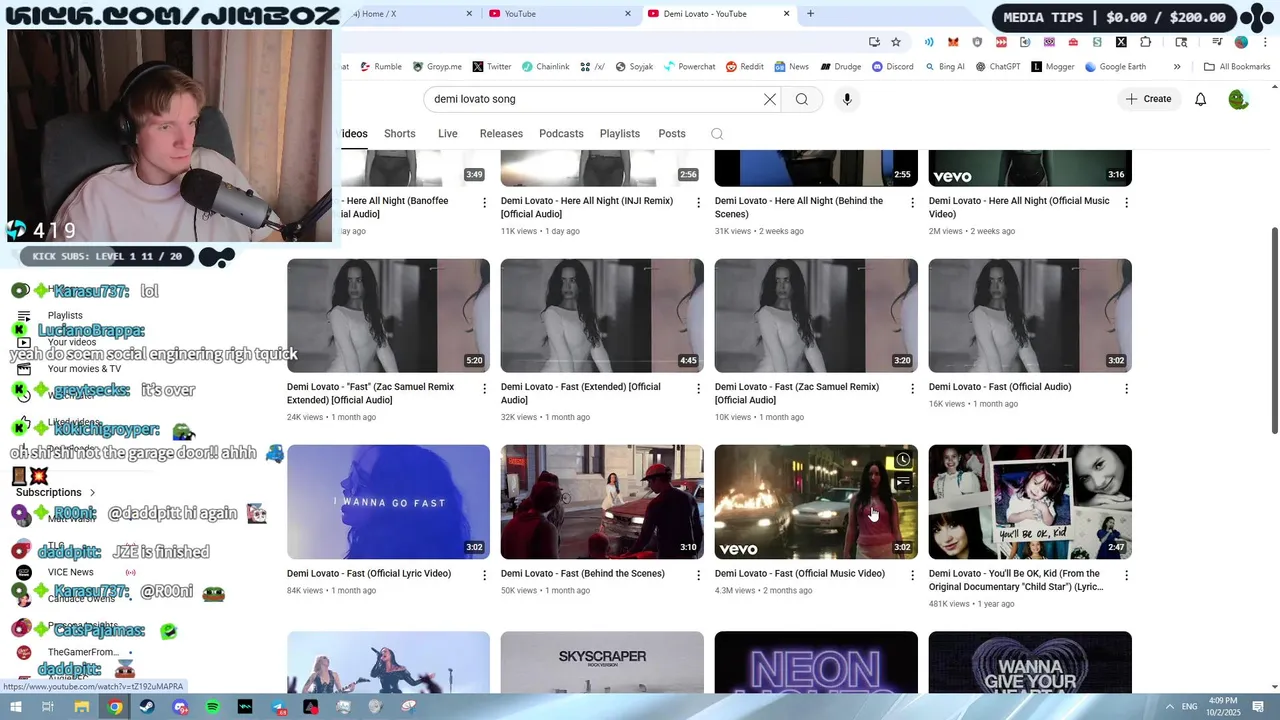The height and width of the screenshot is (720, 1280).
Task: Open the Windows Start menu
Action: click(x=14, y=707)
